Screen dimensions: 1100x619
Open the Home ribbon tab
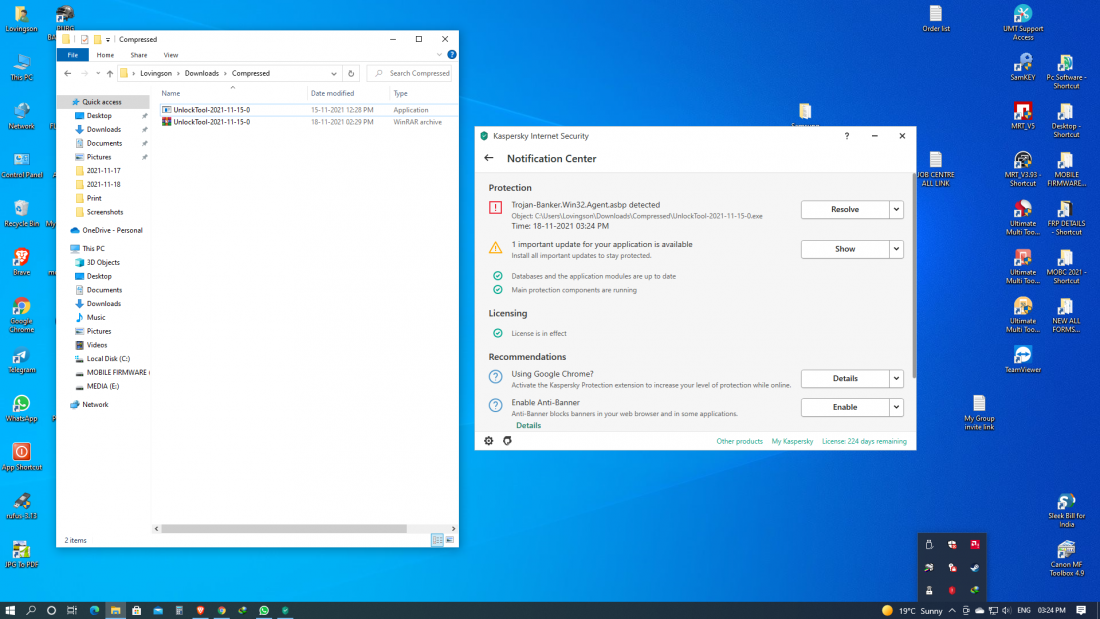coord(105,55)
